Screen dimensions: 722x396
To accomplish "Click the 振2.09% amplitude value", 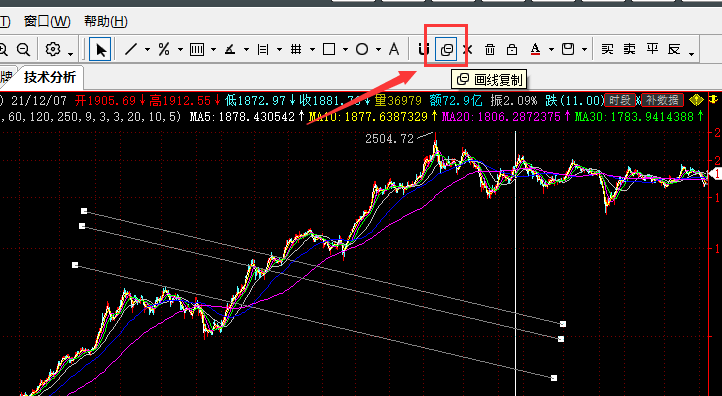I will (x=513, y=100).
